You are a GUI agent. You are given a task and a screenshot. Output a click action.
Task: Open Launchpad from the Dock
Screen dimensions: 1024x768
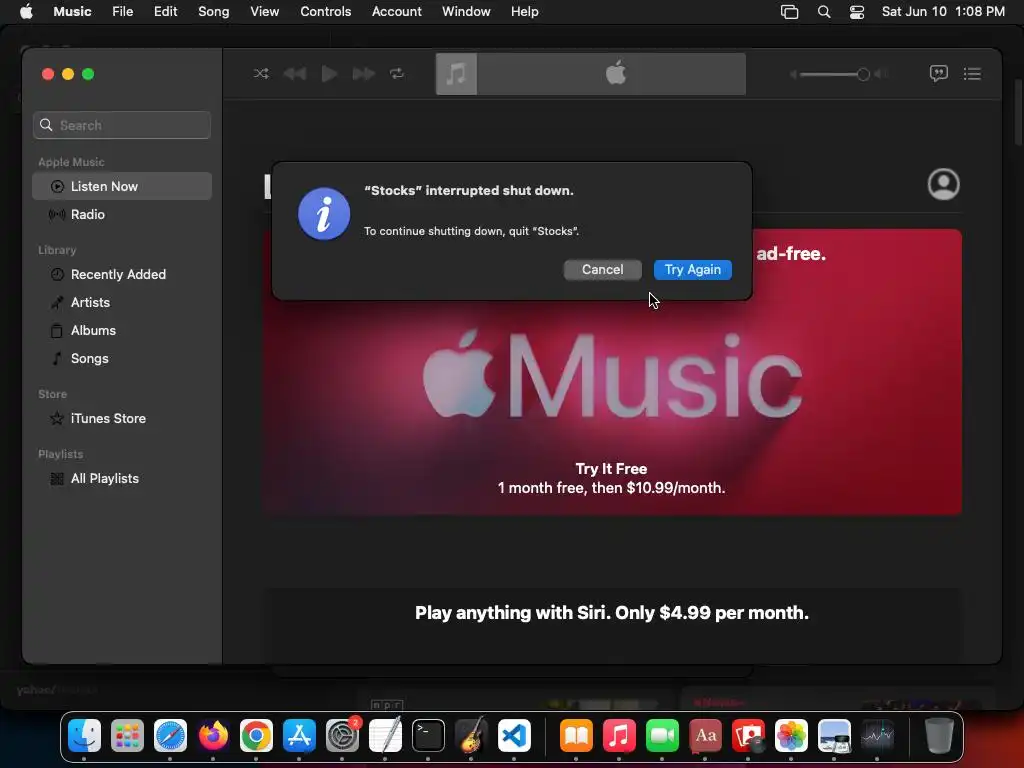127,736
